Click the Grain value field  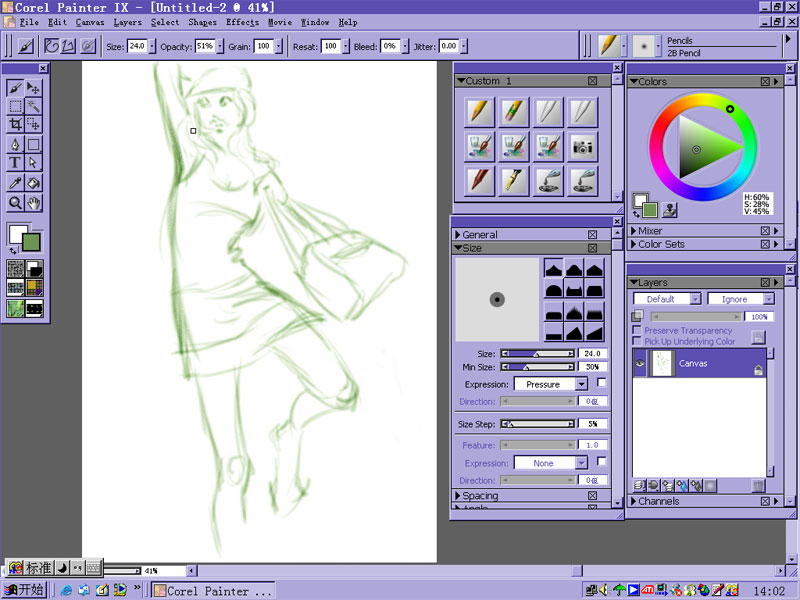pyautogui.click(x=264, y=46)
